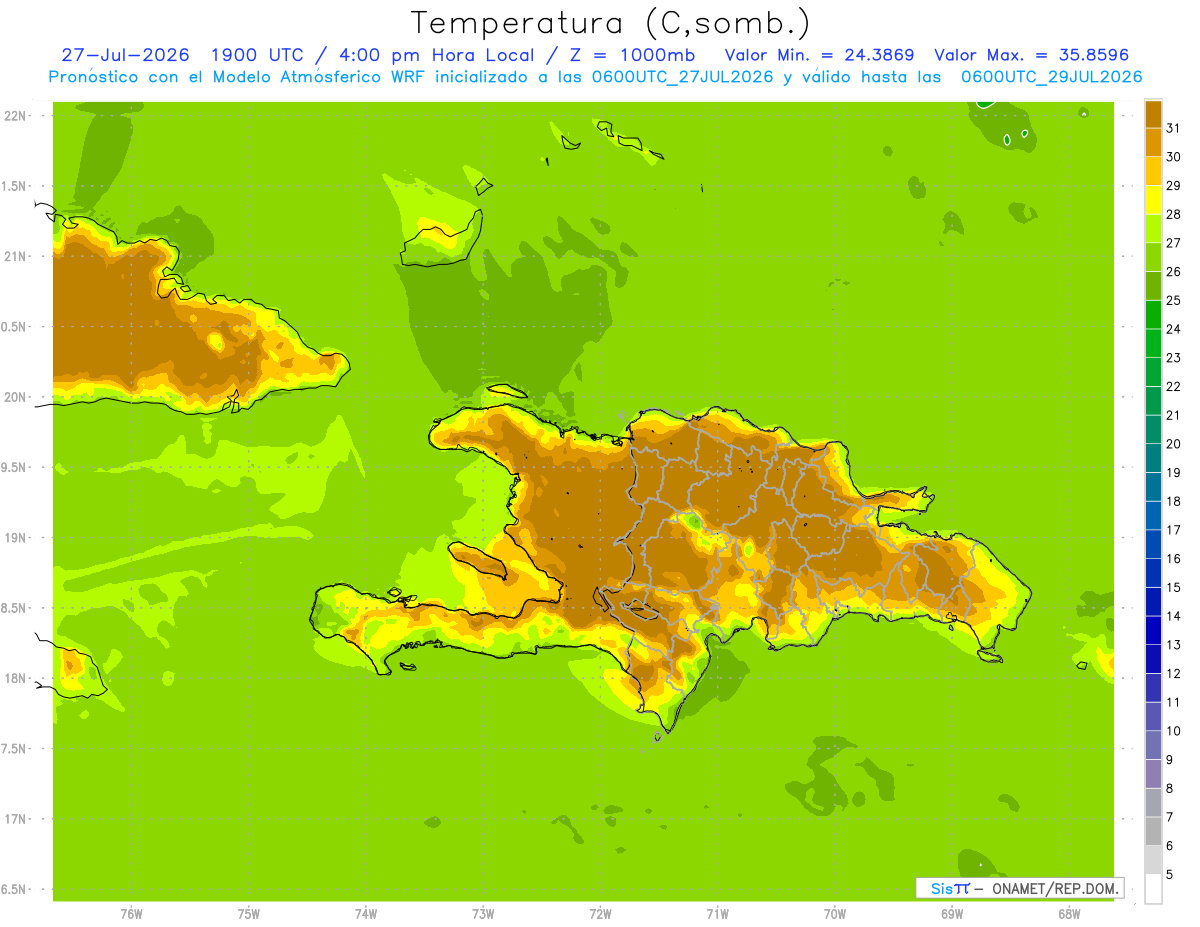Click '0600UTC_27JUL2026' initialization time text

(679, 77)
